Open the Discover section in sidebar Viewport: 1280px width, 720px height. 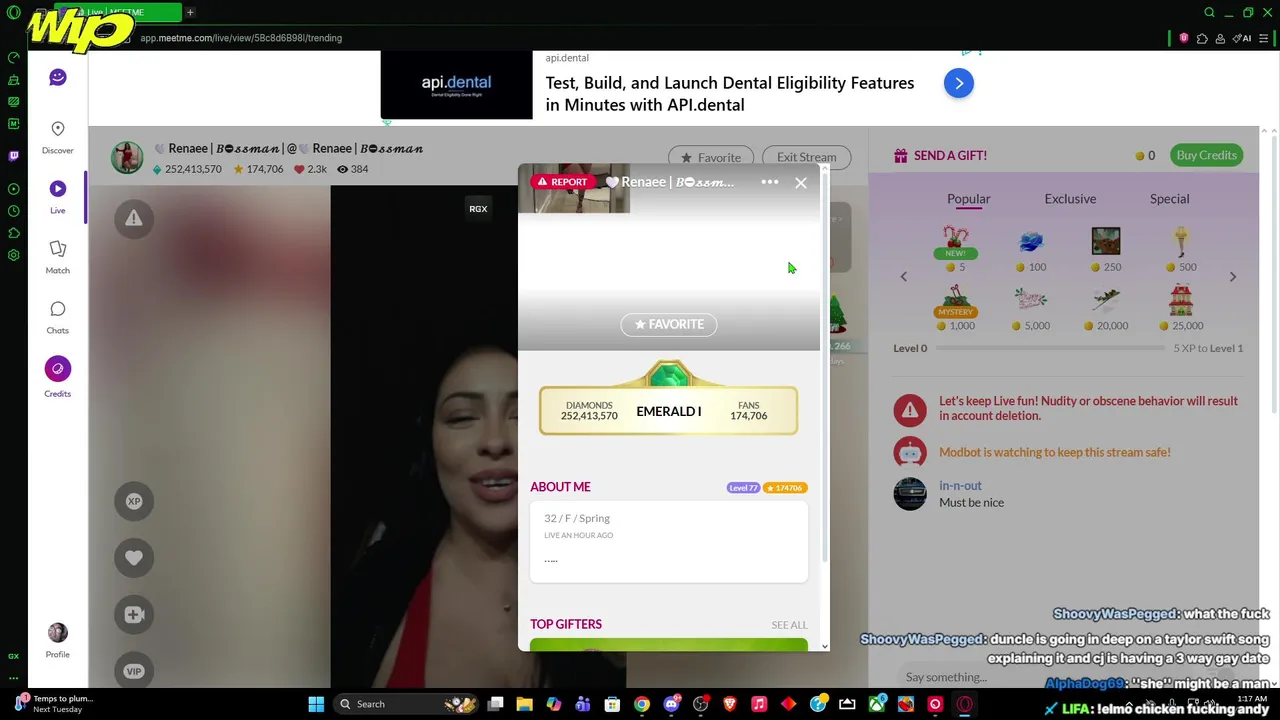click(x=57, y=137)
